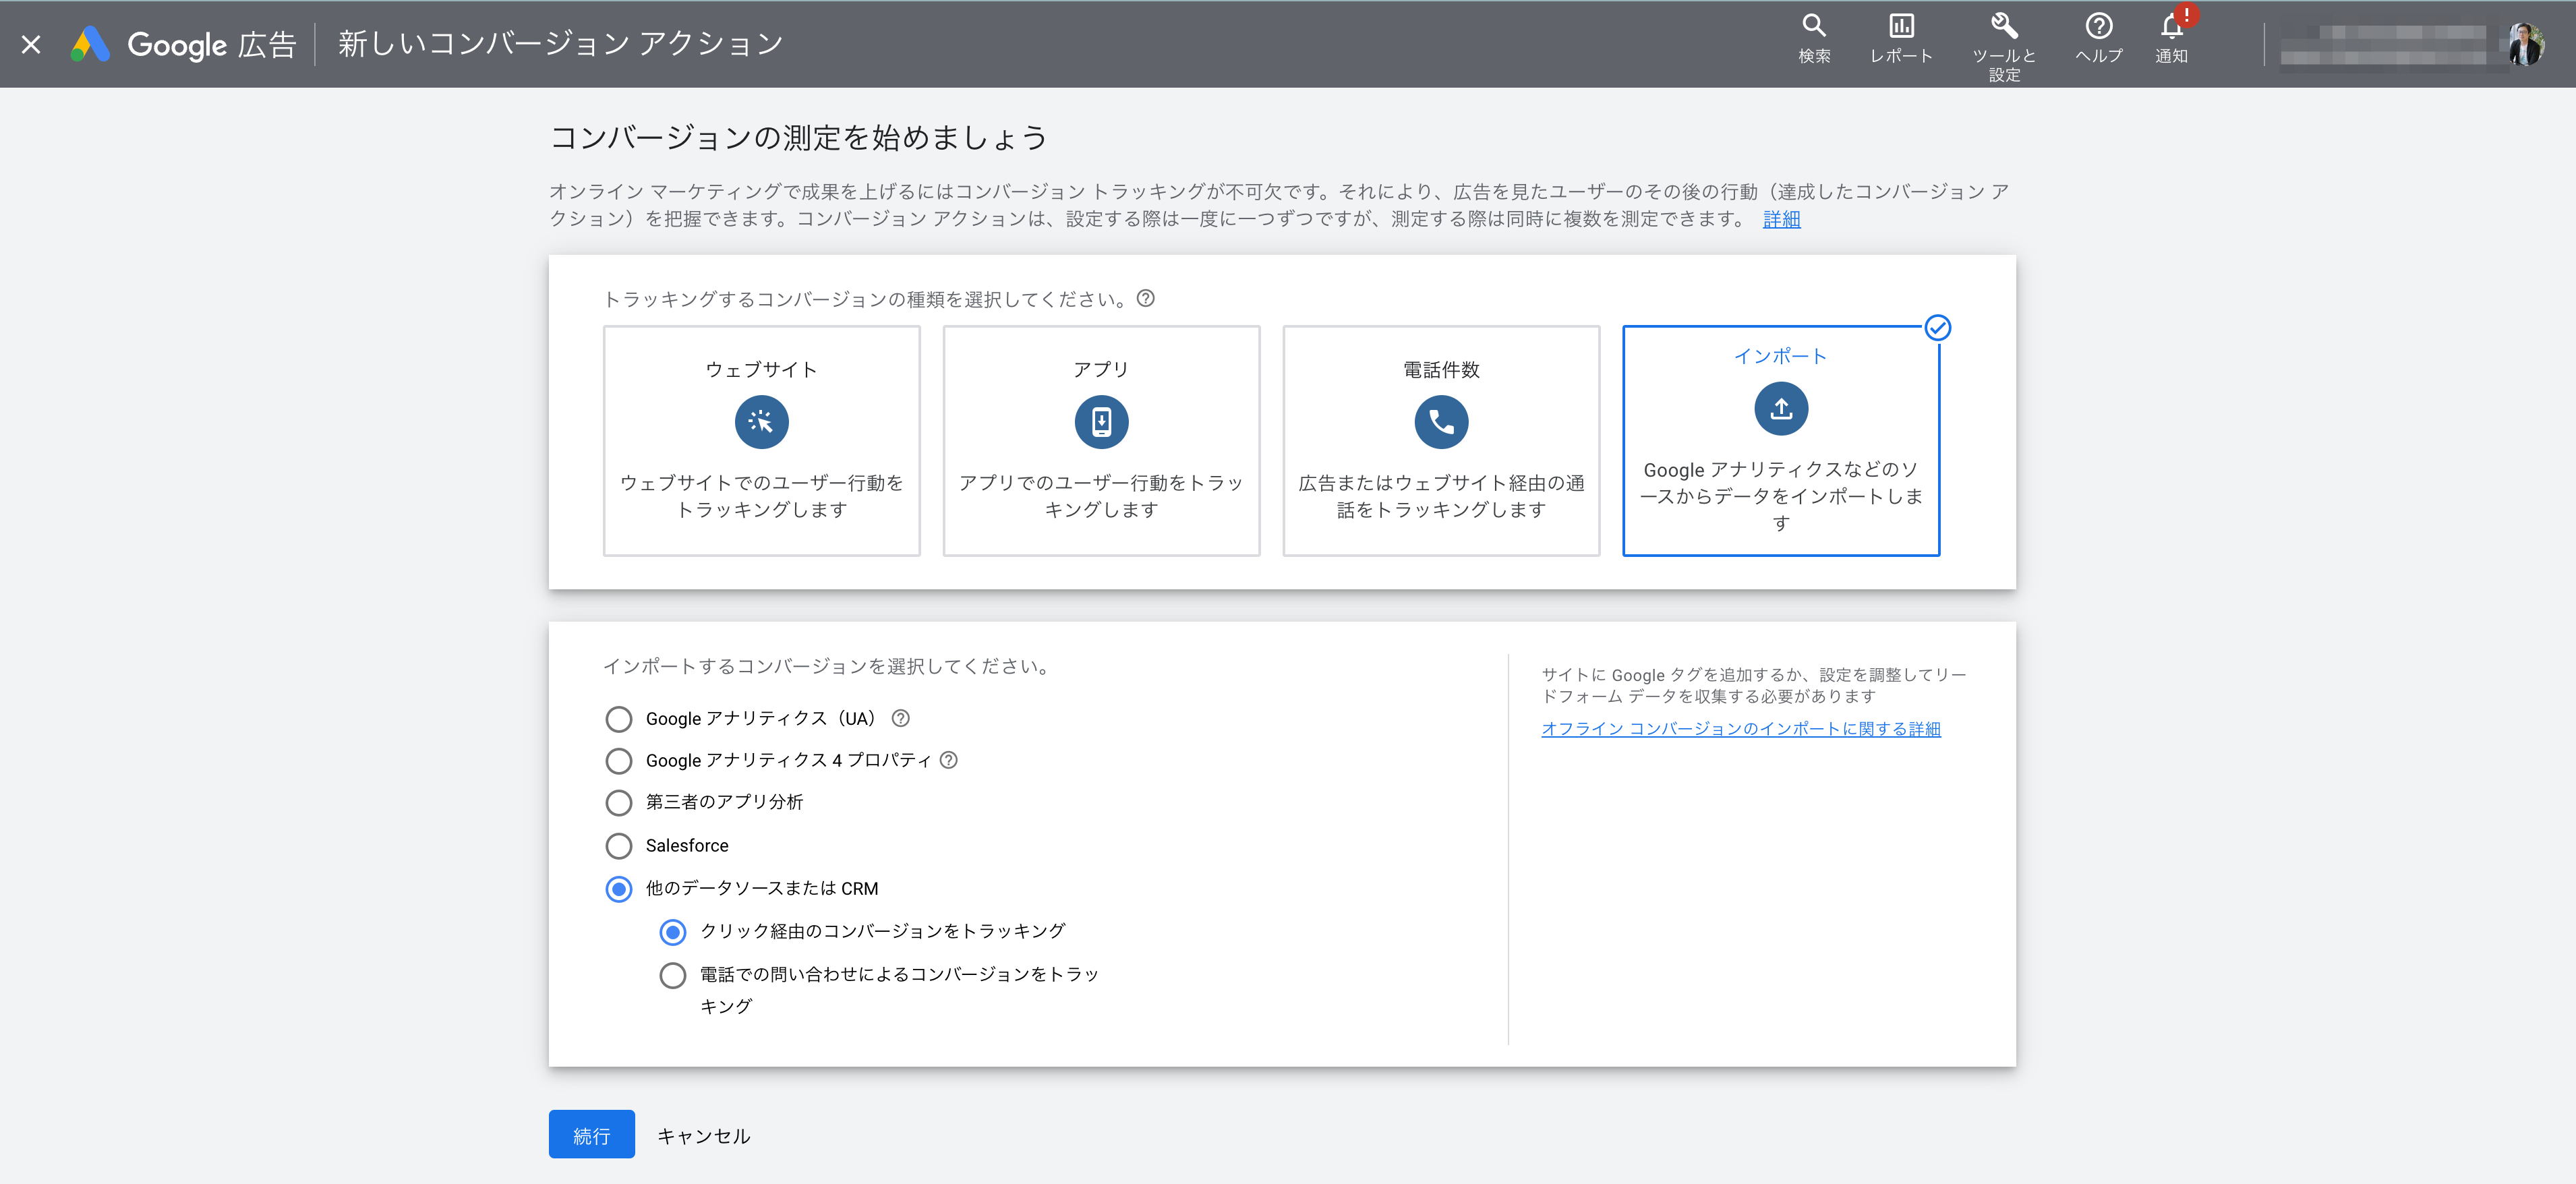Select the Salesforce radio option
Viewport: 2576px width, 1184px height.
tap(619, 846)
